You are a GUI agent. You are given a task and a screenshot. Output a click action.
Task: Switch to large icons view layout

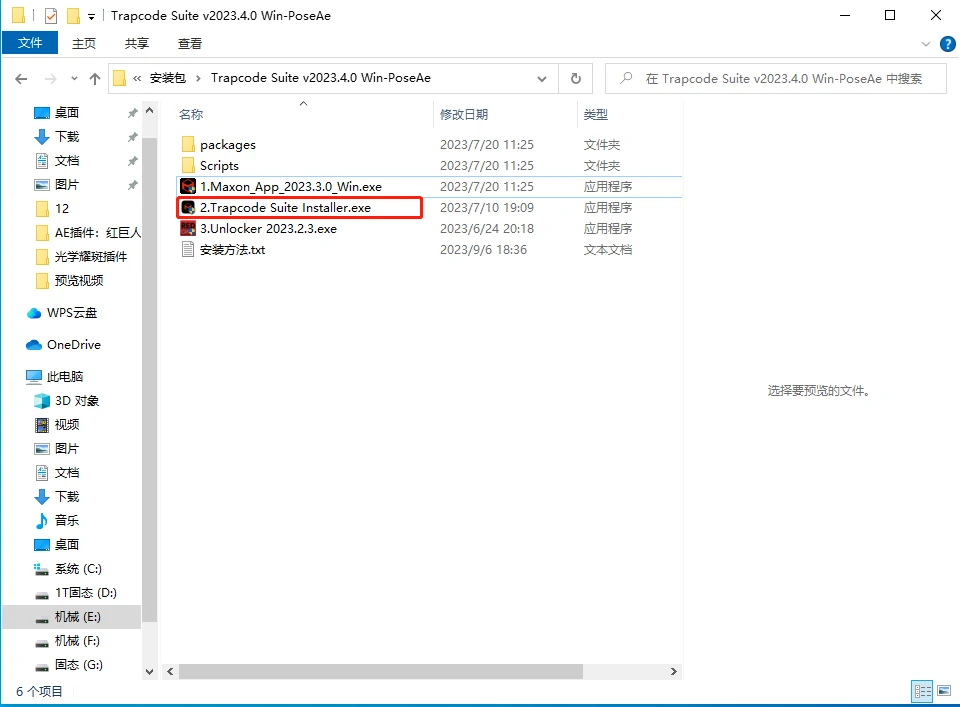pos(944,692)
